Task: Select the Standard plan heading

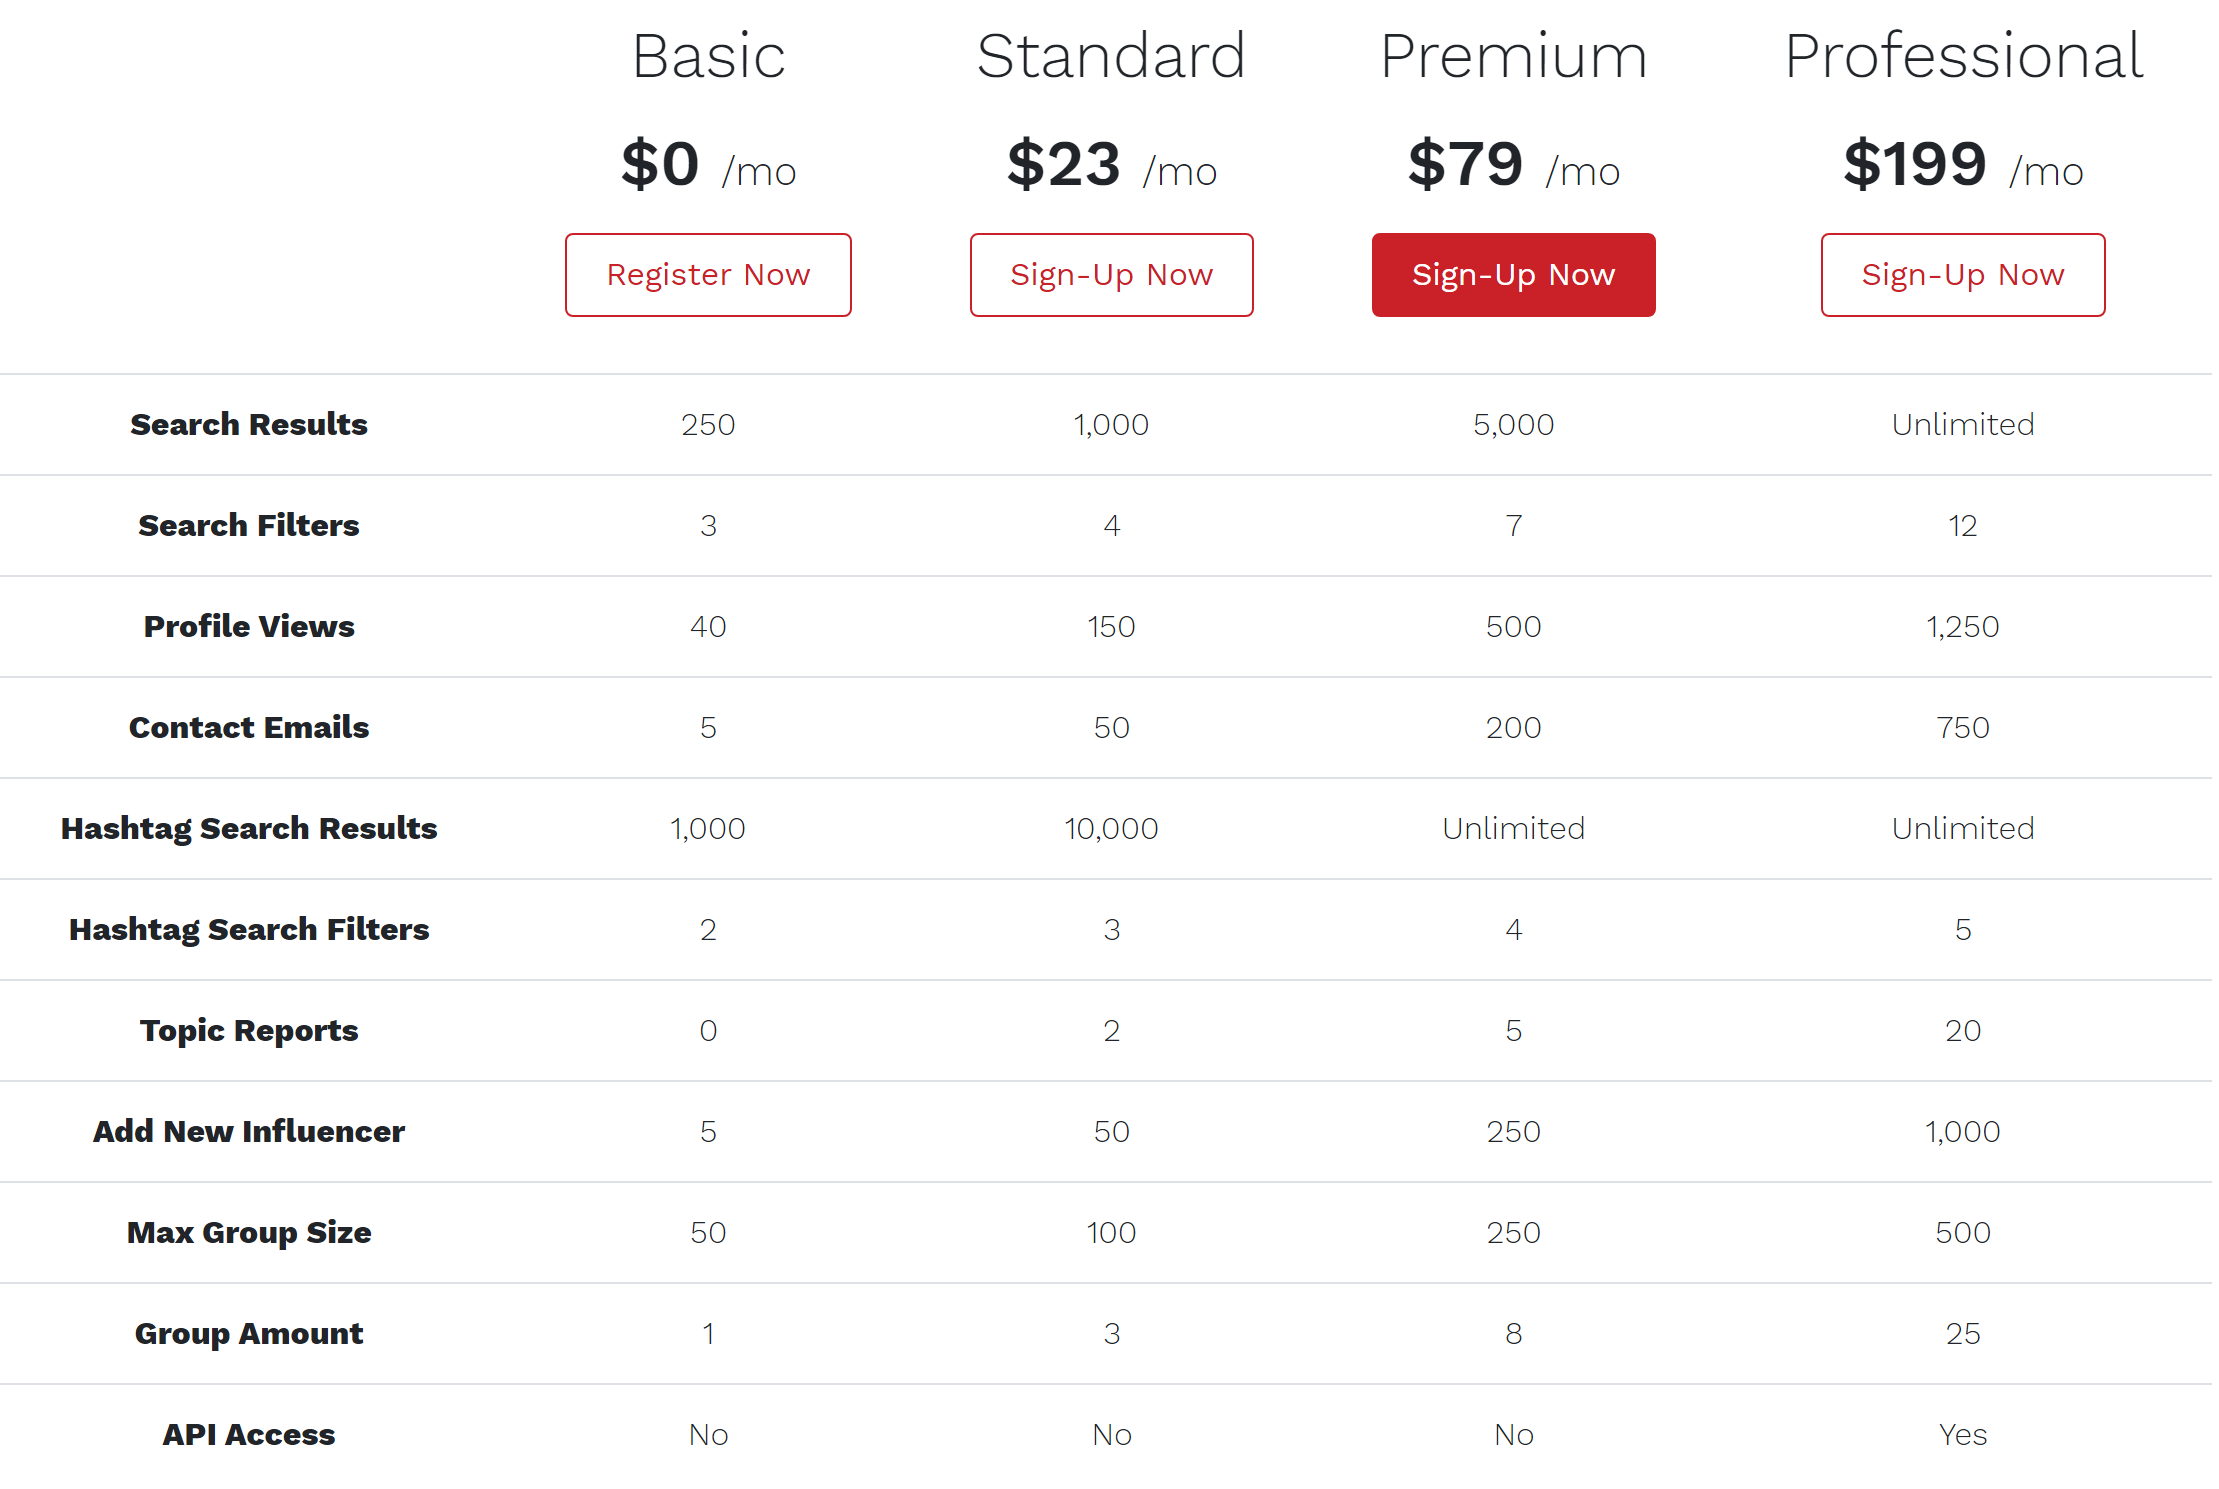Action: (1111, 56)
